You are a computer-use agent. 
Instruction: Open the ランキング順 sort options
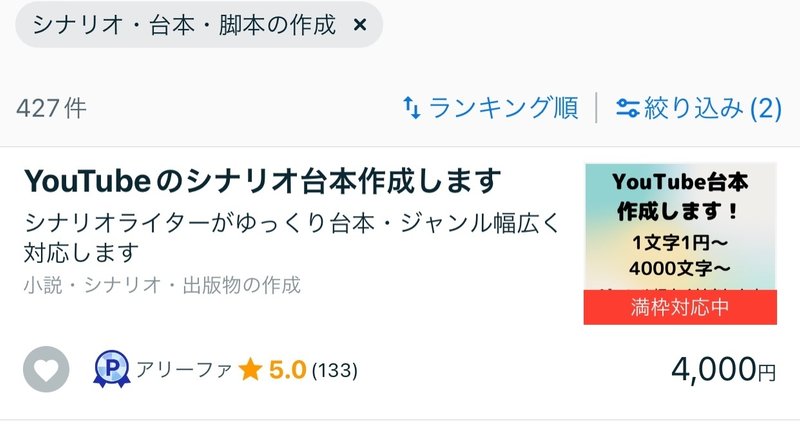pyautogui.click(x=490, y=108)
